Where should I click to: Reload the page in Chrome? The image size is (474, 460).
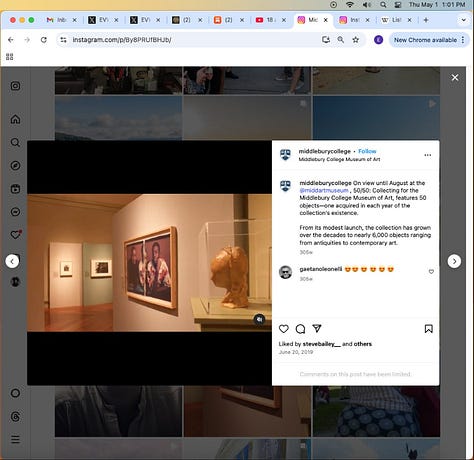44,40
